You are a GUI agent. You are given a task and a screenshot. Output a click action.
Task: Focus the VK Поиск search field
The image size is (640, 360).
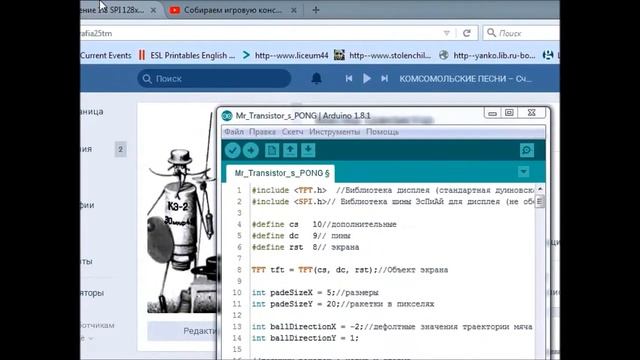pos(214,78)
